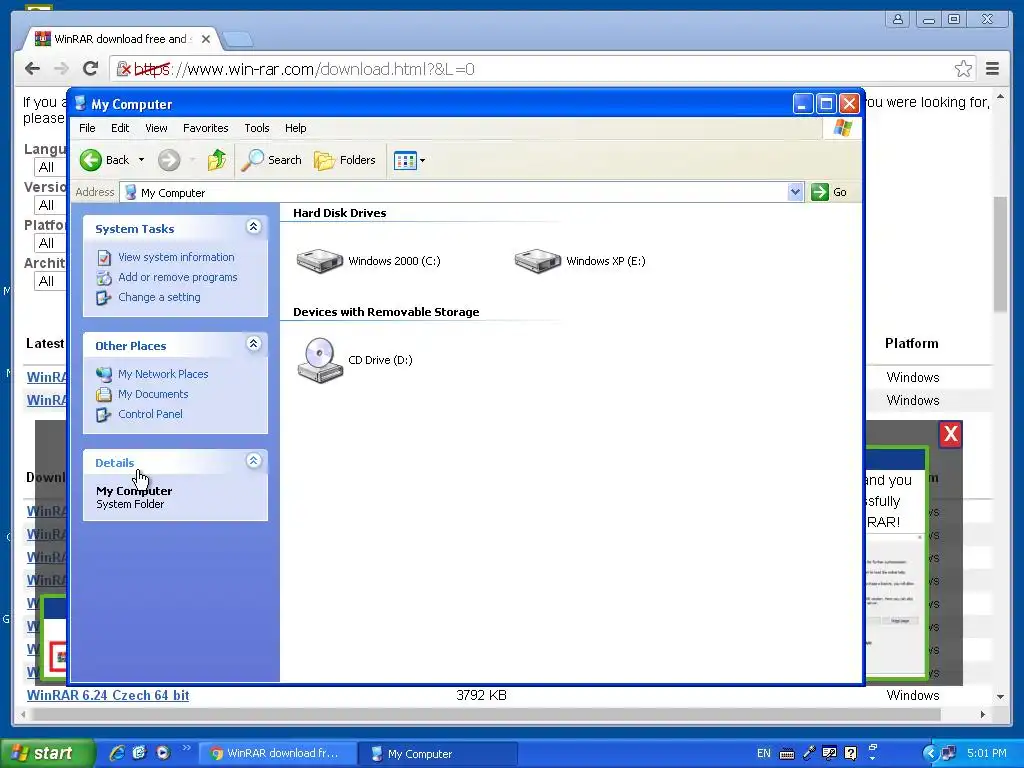1024x768 pixels.
Task: Click the Control Panel icon in sidebar
Action: (104, 415)
